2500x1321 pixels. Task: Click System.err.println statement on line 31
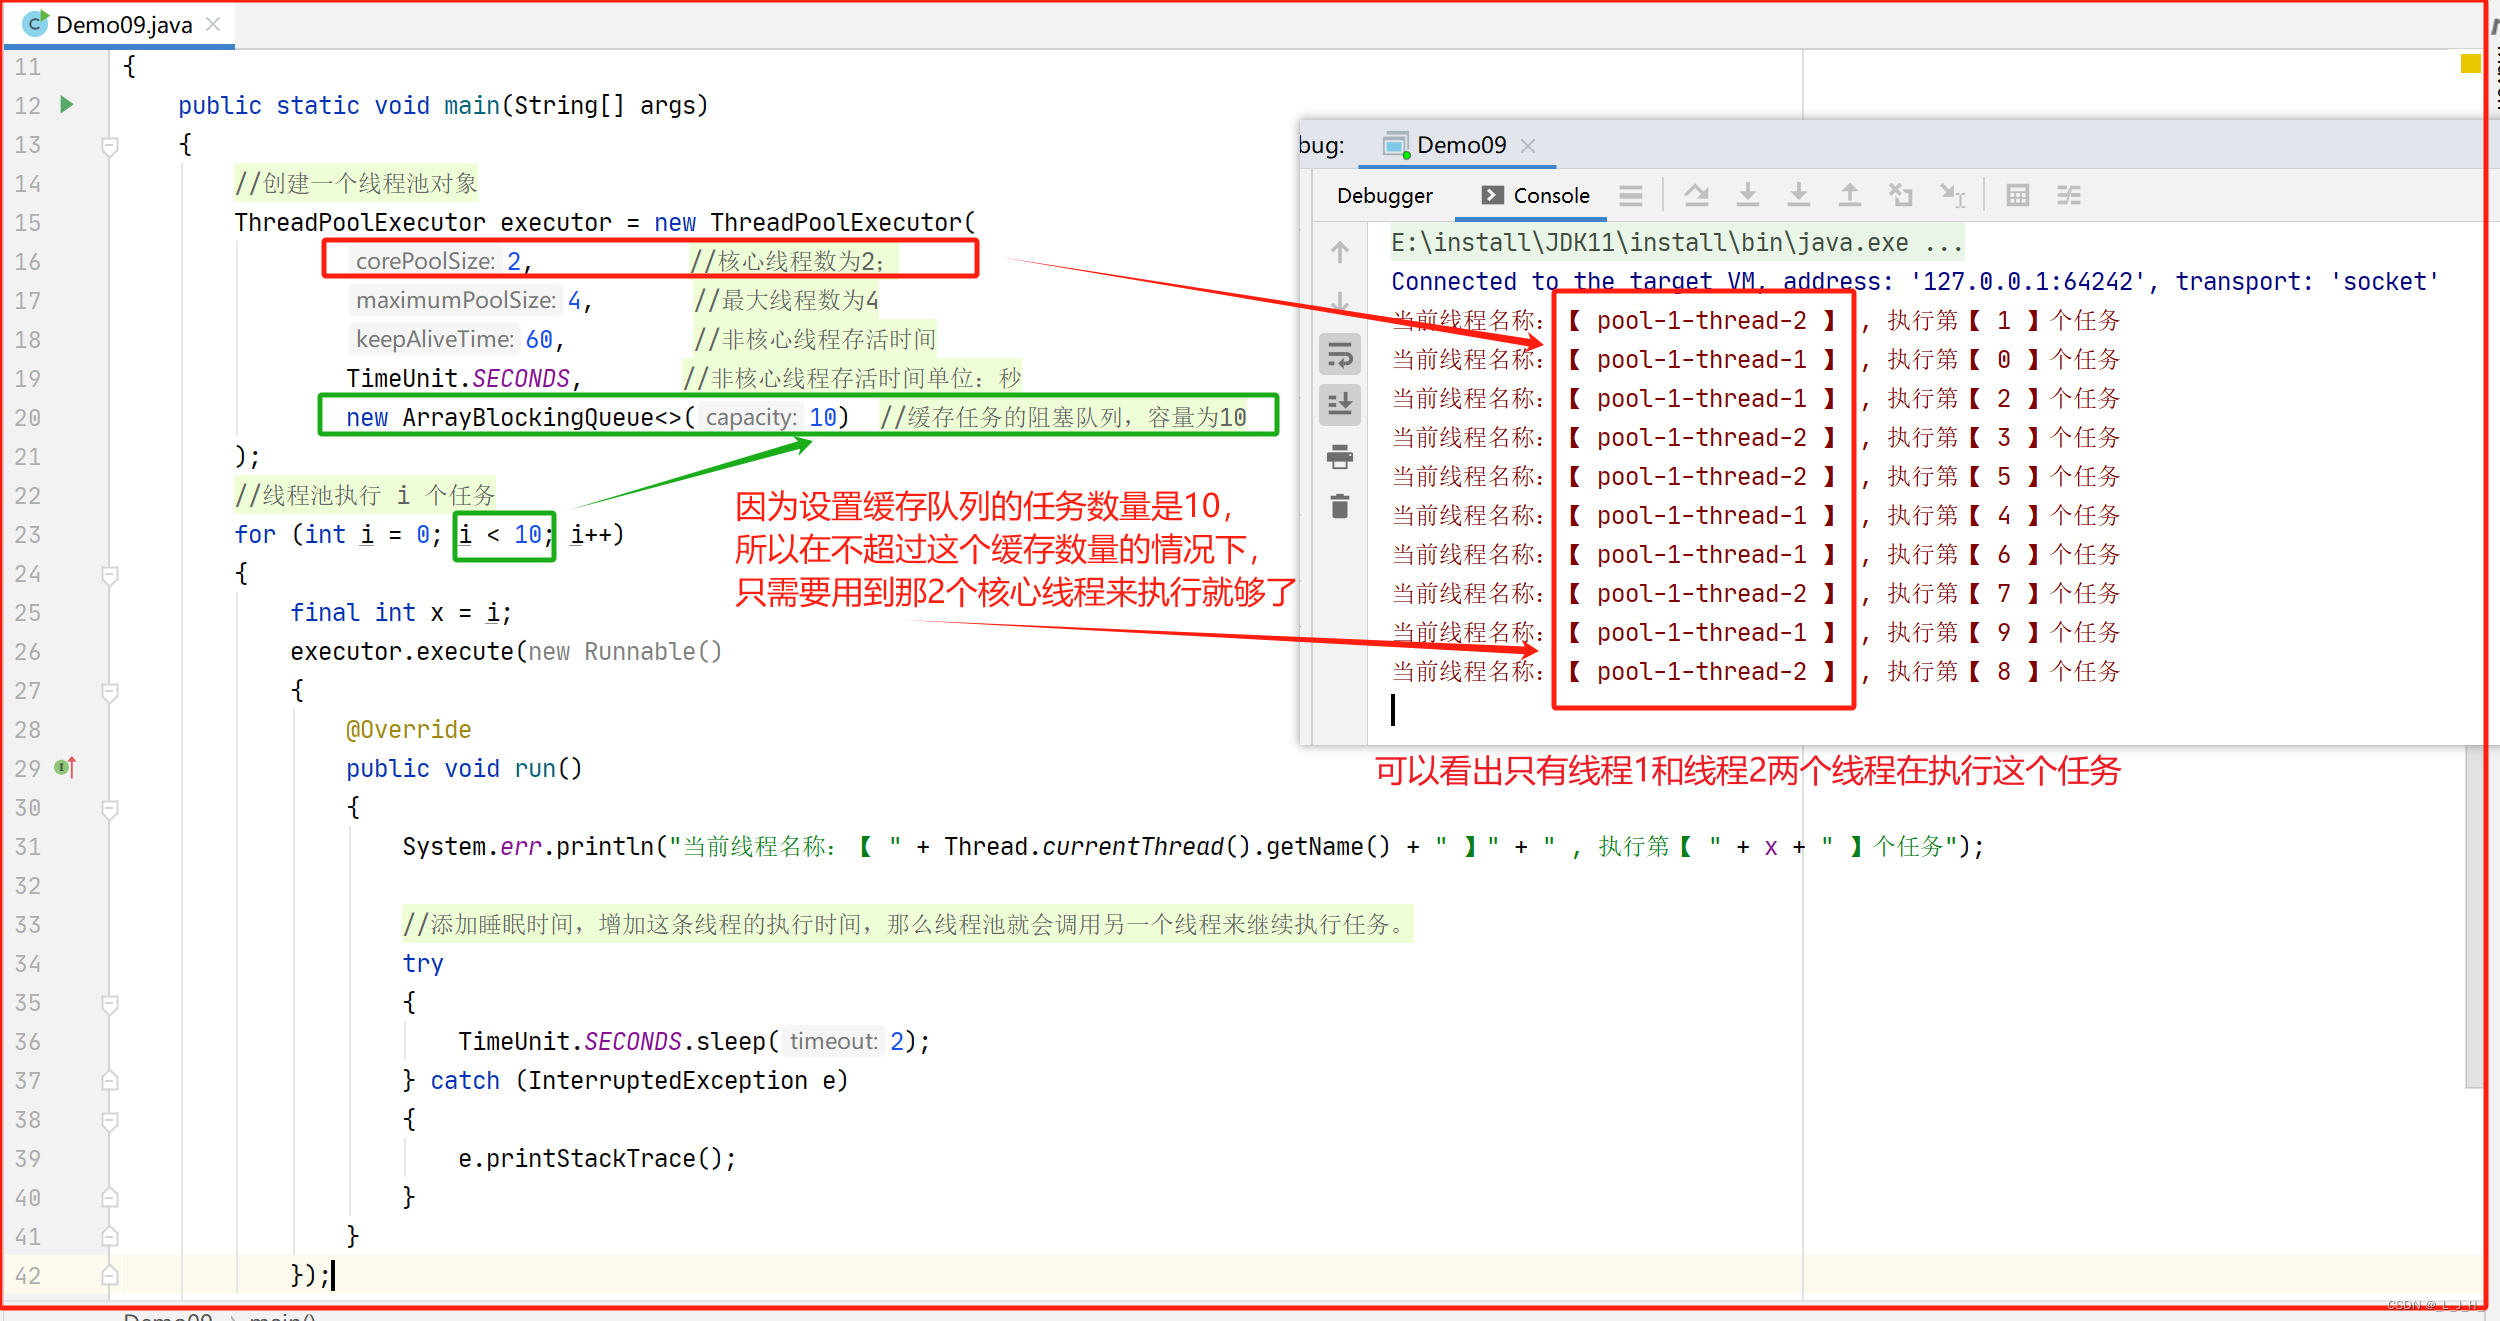(x=1193, y=846)
